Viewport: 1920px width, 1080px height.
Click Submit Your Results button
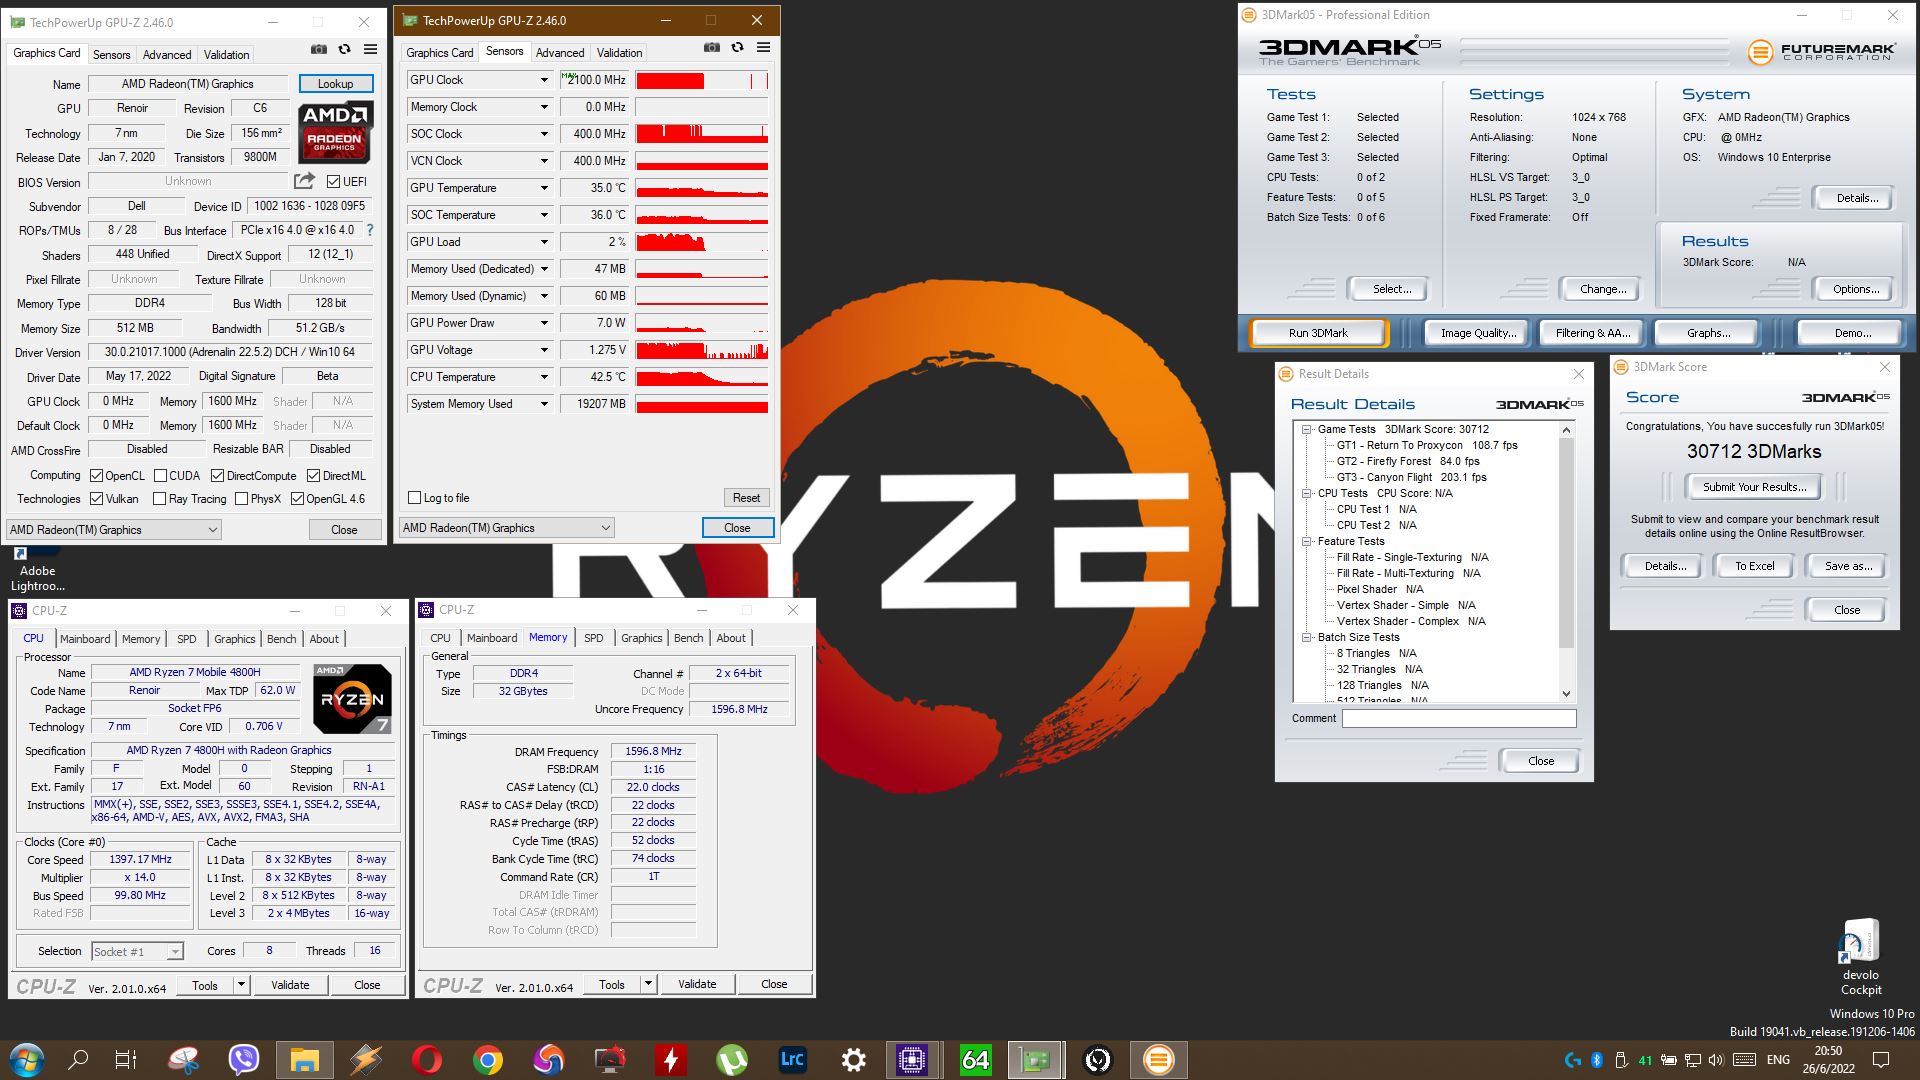point(1754,487)
